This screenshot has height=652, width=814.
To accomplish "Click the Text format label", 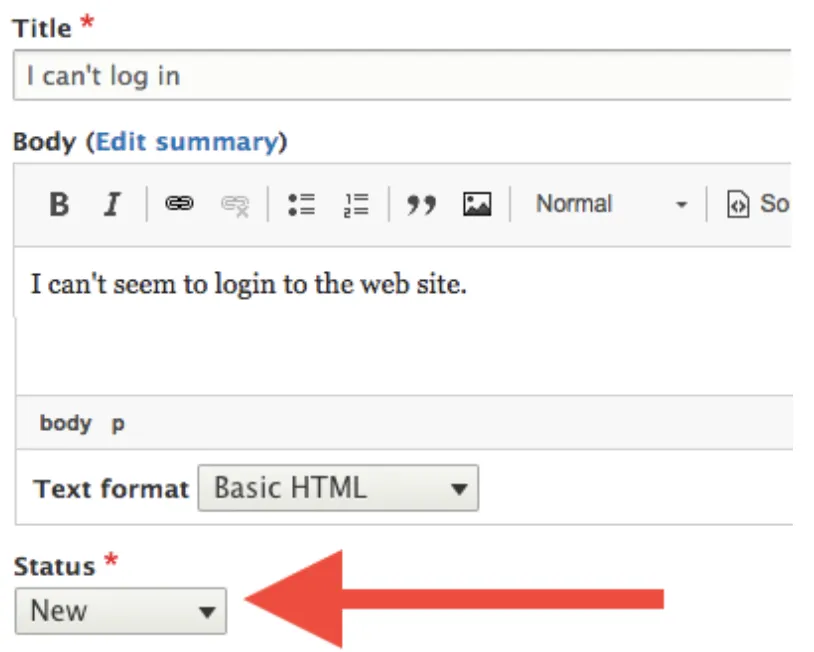I will (x=111, y=488).
